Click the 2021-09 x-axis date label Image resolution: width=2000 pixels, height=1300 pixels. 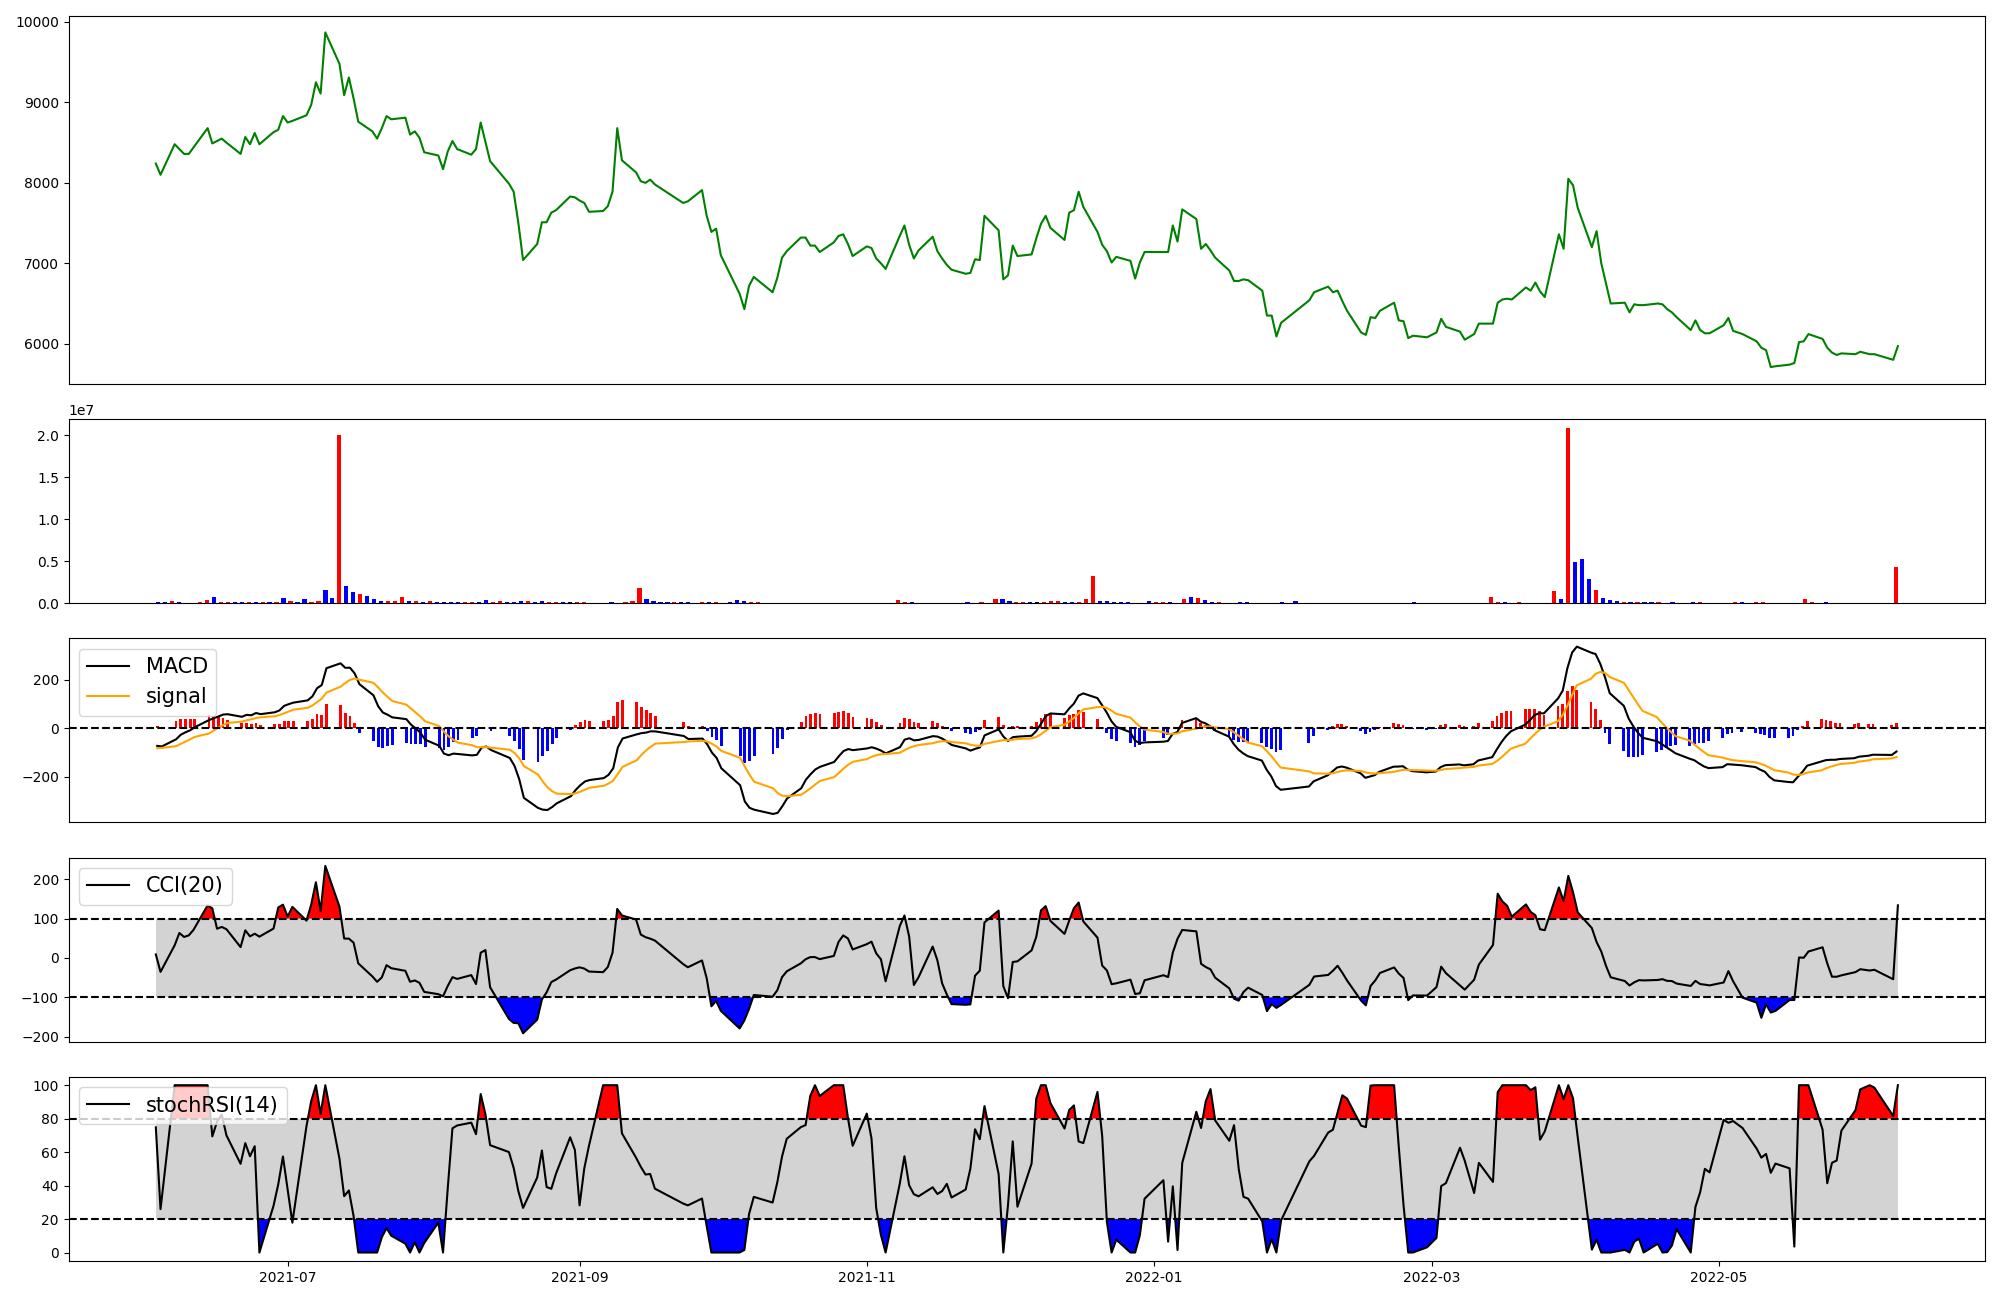[x=579, y=1277]
